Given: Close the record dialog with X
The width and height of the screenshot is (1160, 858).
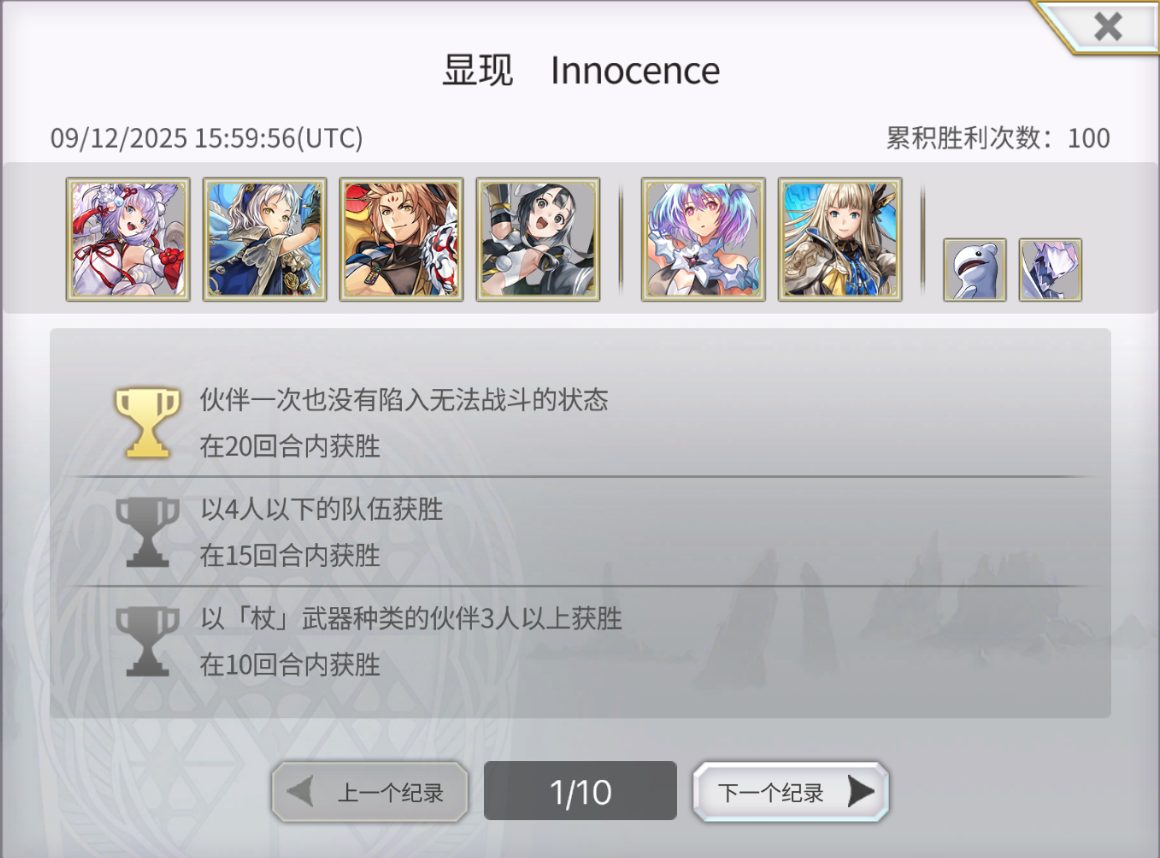Looking at the screenshot, I should point(1107,27).
